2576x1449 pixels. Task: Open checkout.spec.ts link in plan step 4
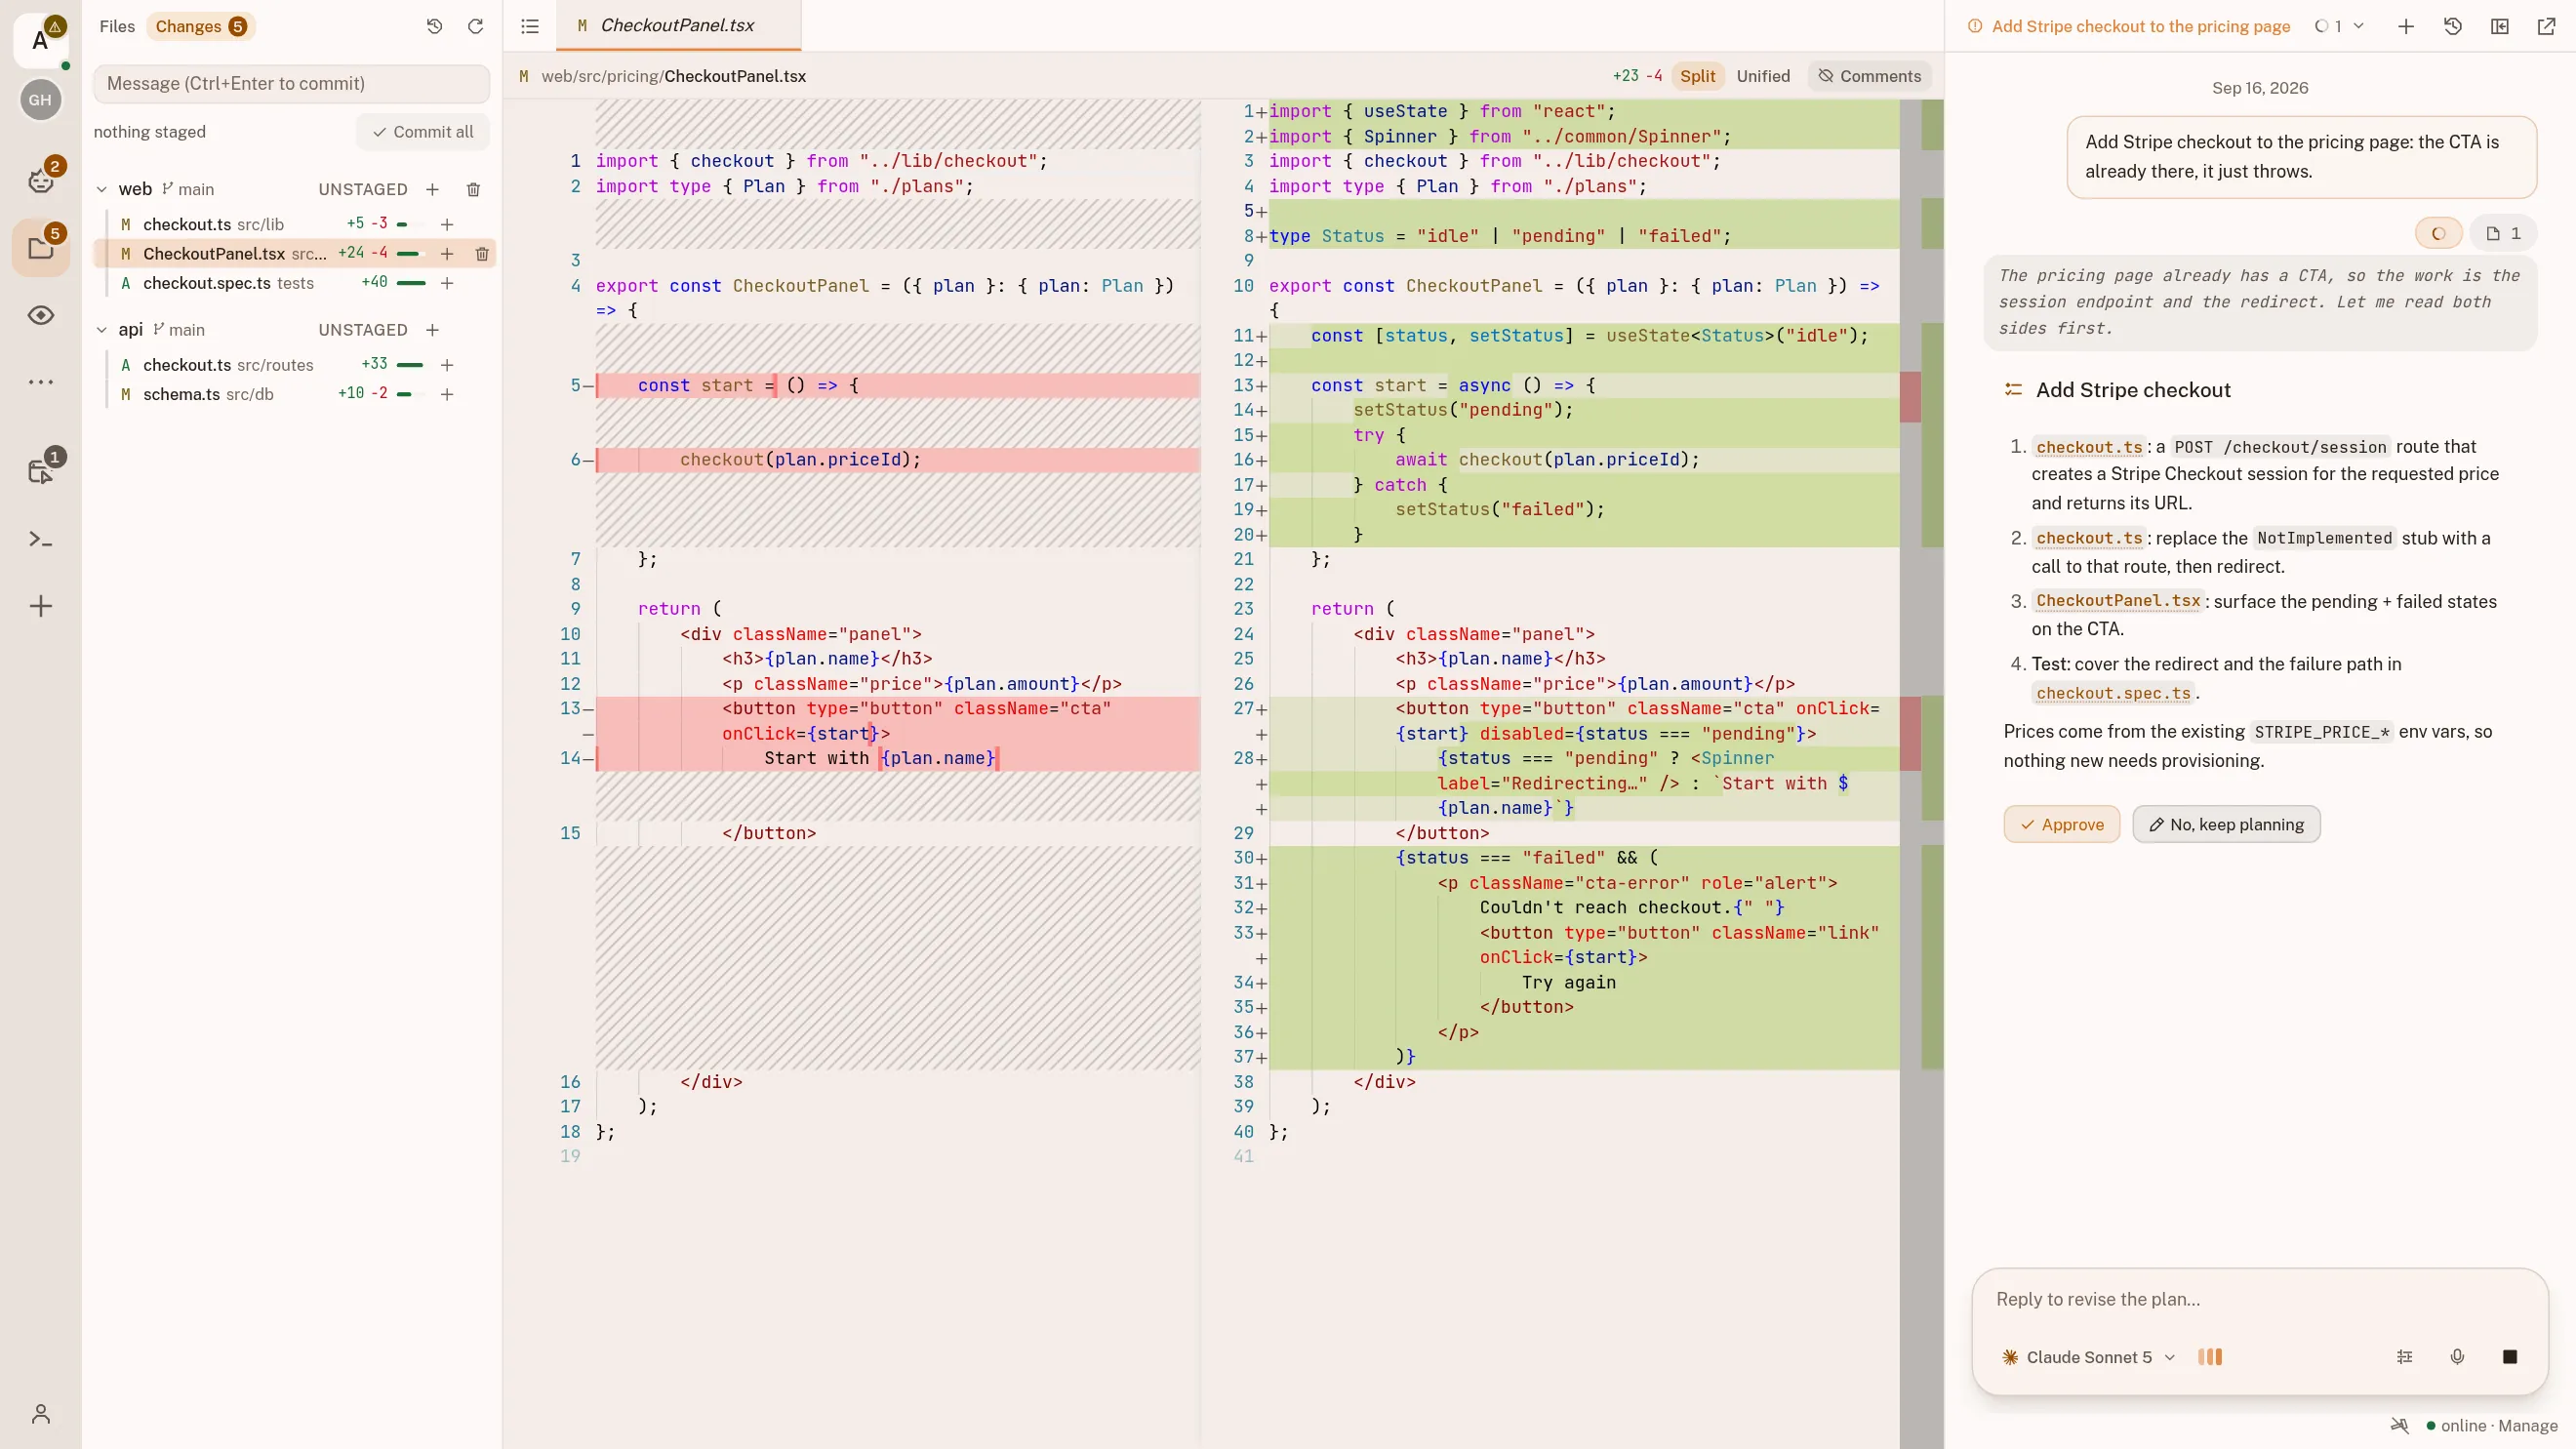tap(2113, 694)
